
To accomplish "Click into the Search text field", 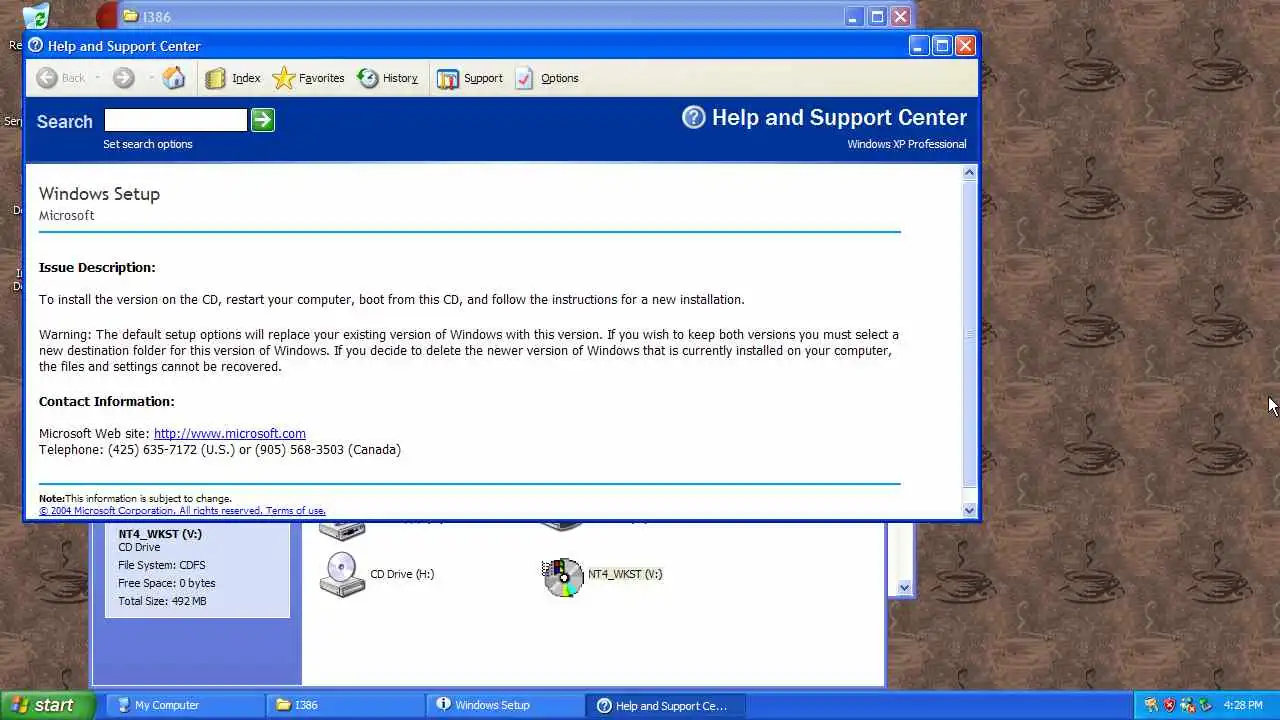I will point(175,120).
